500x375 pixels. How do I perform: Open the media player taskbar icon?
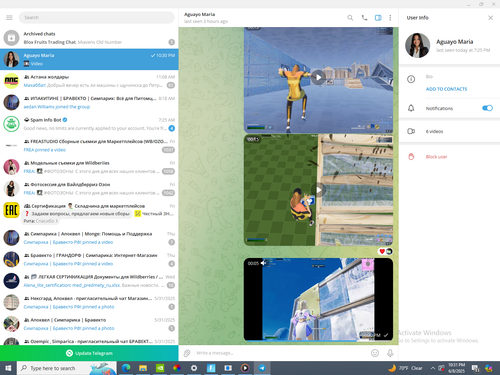(x=245, y=368)
